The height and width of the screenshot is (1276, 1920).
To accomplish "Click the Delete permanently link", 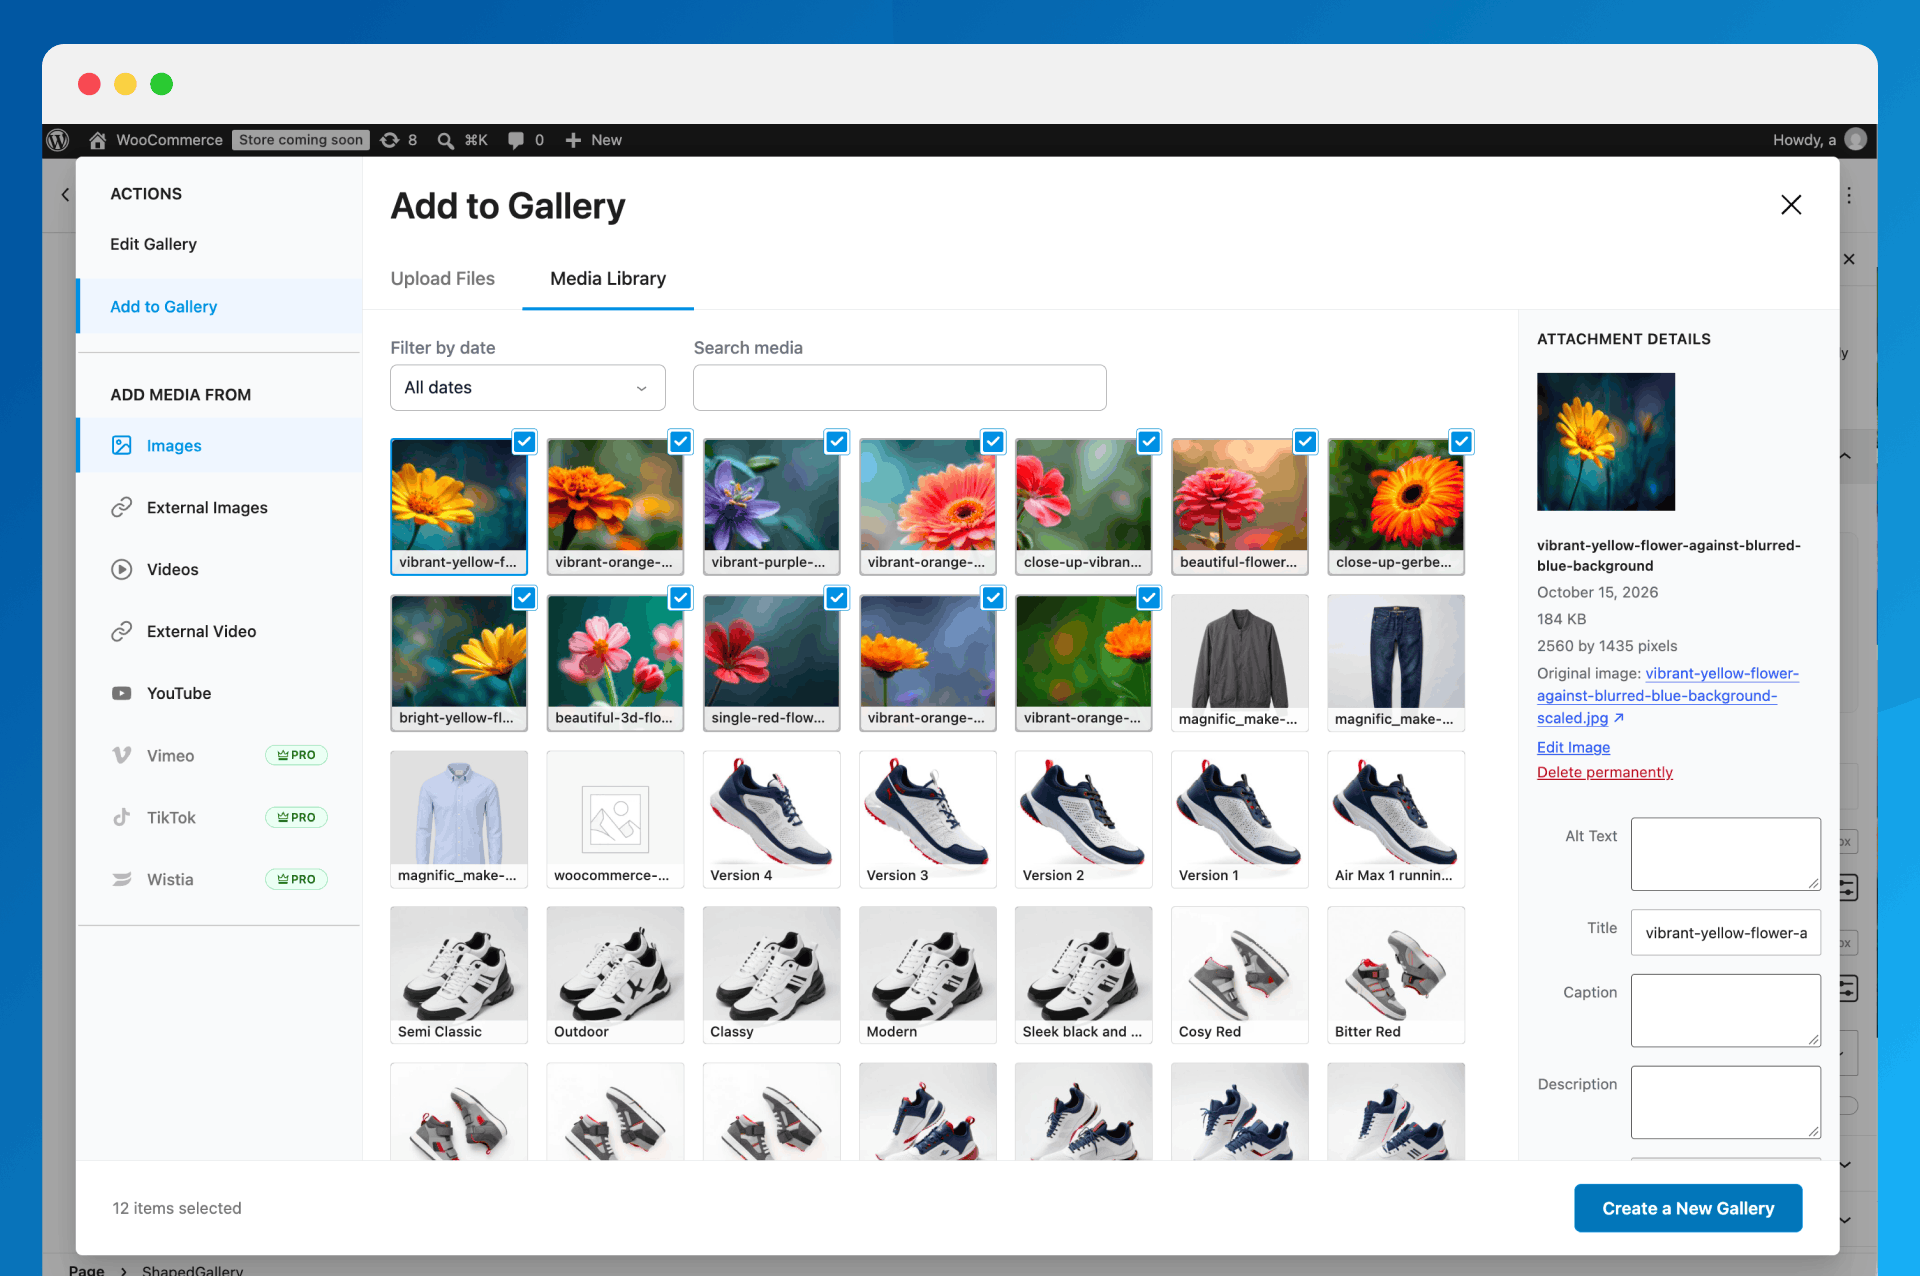I will tap(1605, 772).
